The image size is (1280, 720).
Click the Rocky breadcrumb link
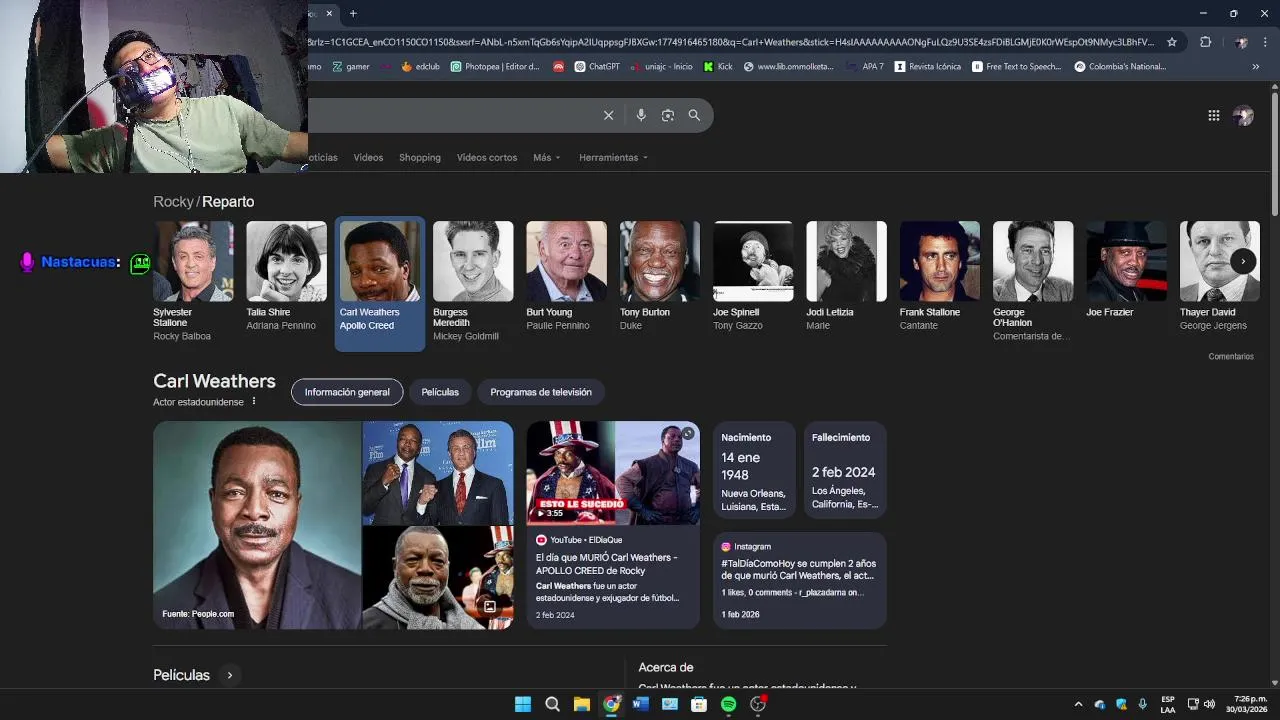[x=173, y=202]
